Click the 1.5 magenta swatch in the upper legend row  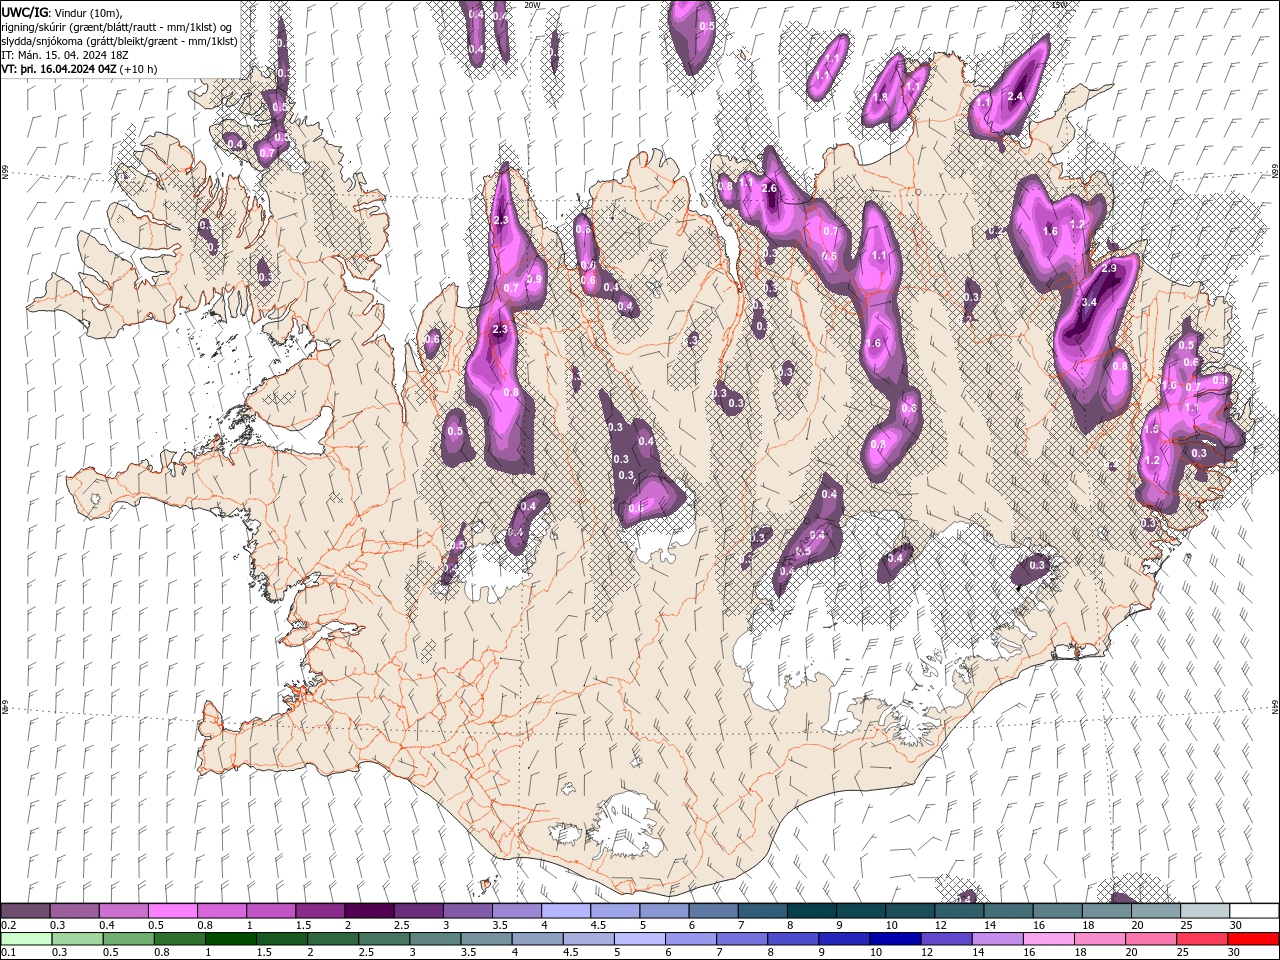(319, 911)
